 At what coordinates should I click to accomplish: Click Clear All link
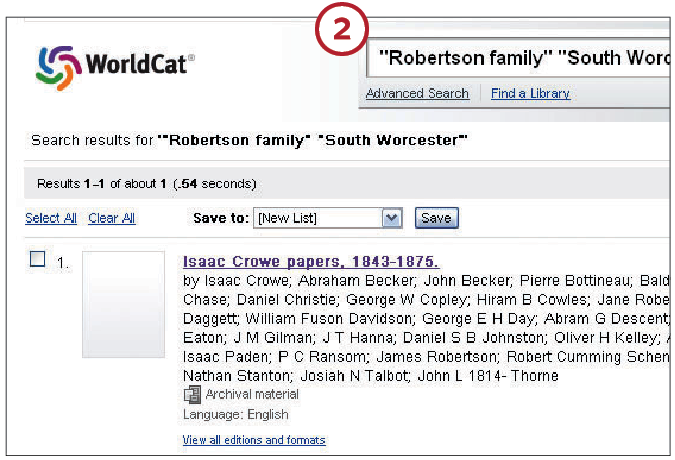(x=111, y=218)
